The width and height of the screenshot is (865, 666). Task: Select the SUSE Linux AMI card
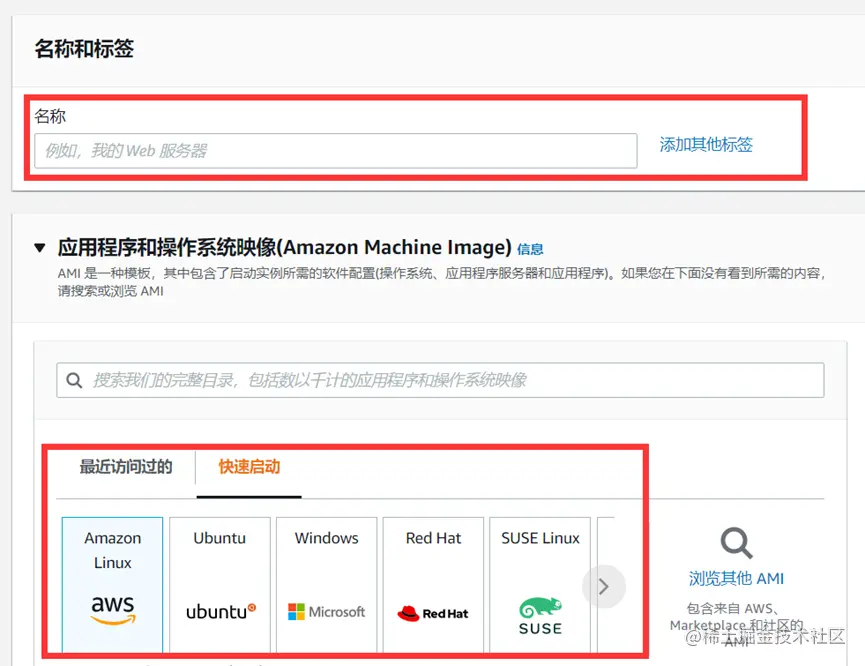pos(540,585)
